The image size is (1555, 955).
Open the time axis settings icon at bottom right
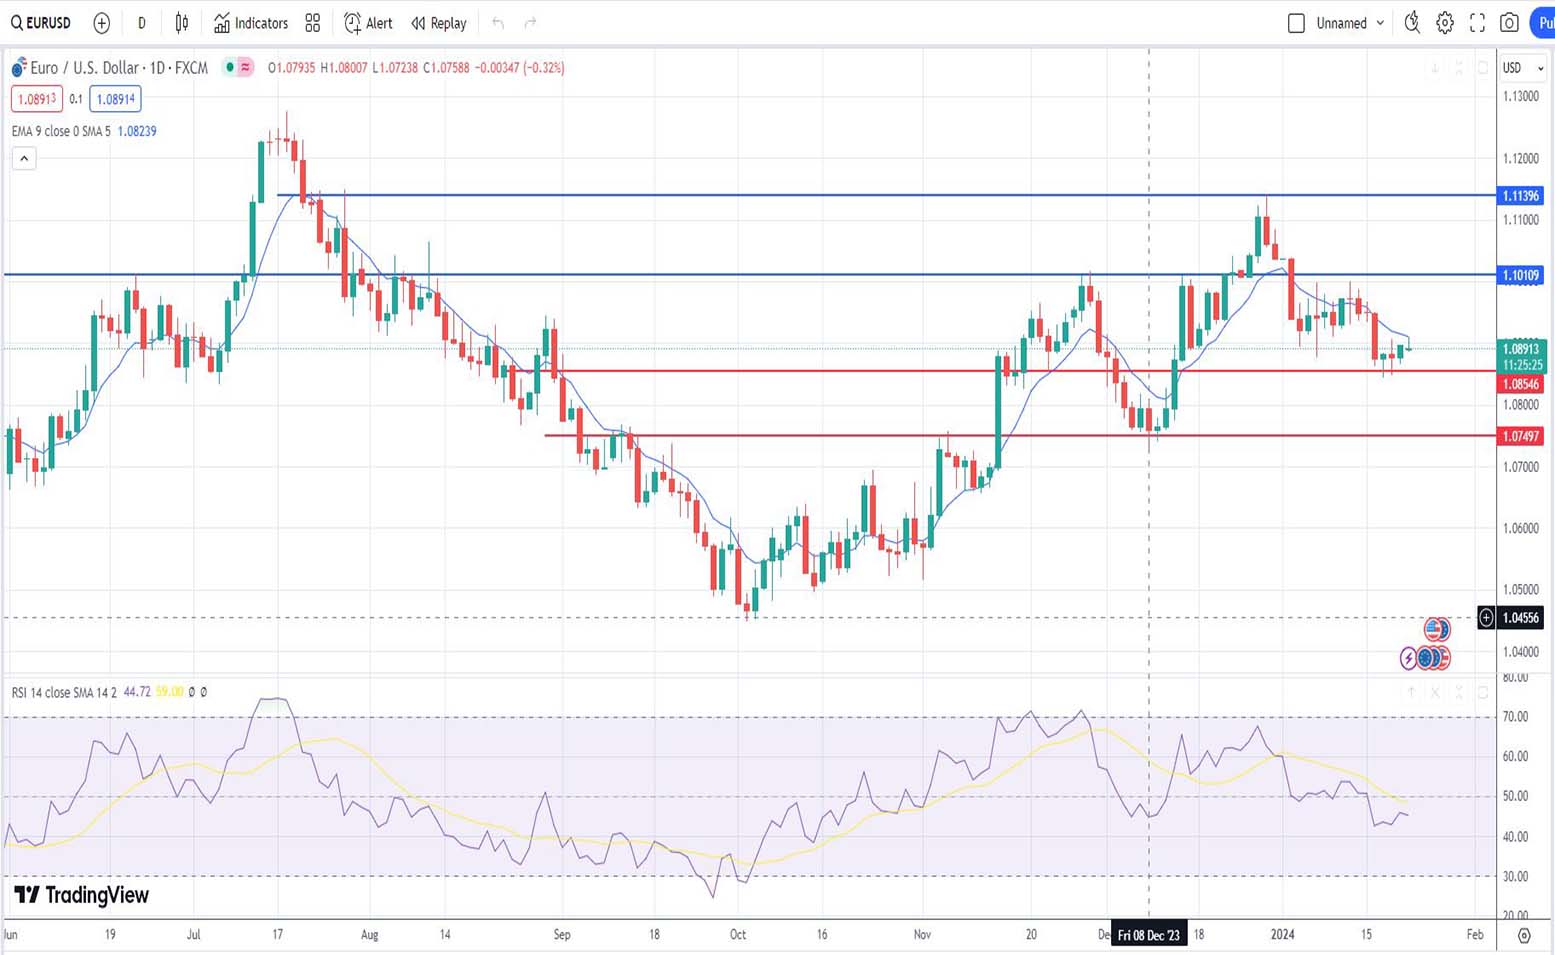tap(1524, 935)
